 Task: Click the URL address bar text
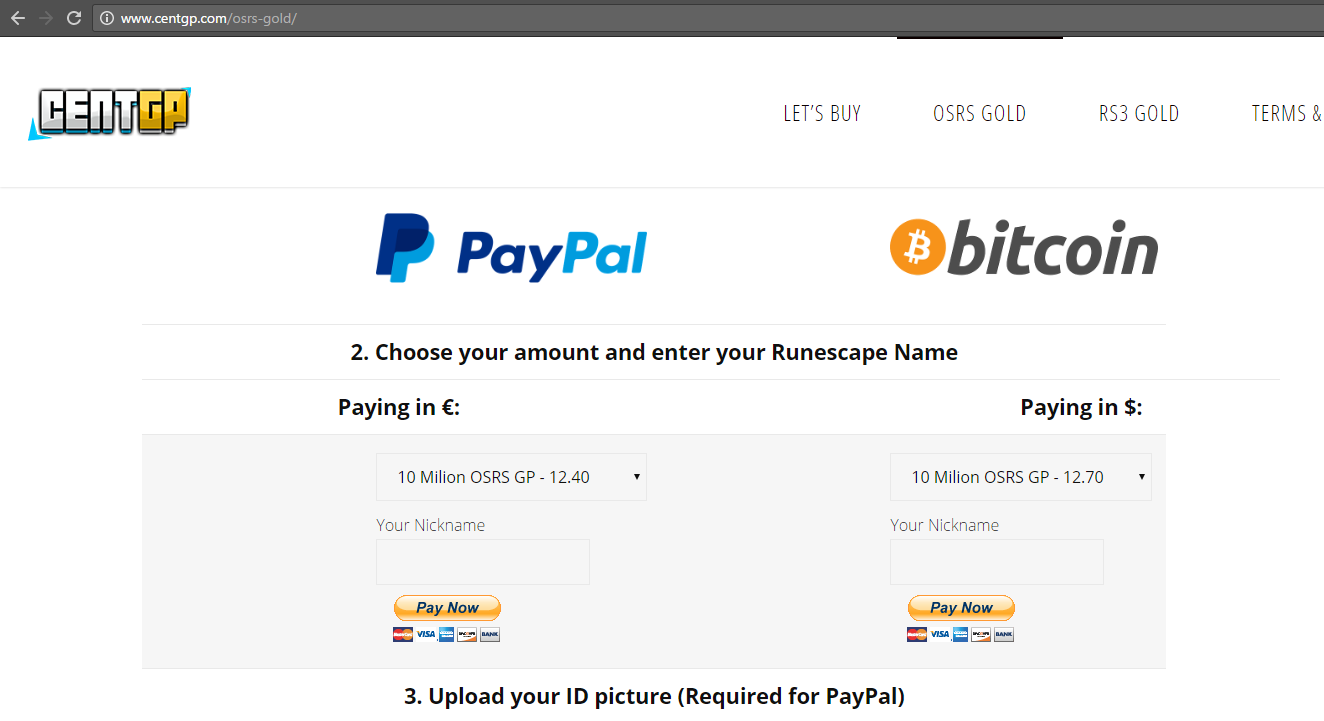pyautogui.click(x=209, y=18)
